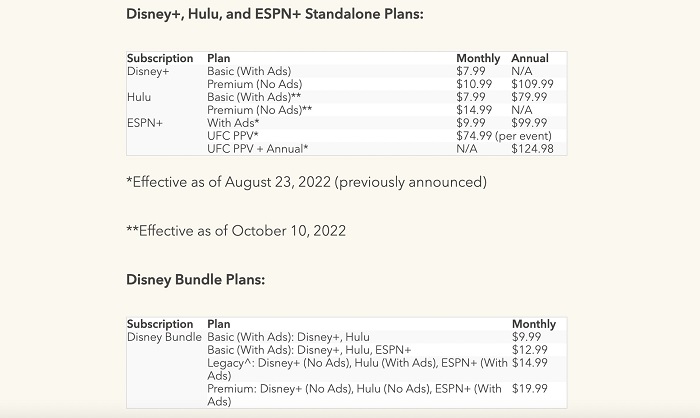
Task: Click the Disney Bundle Plans heading
Action: [196, 280]
